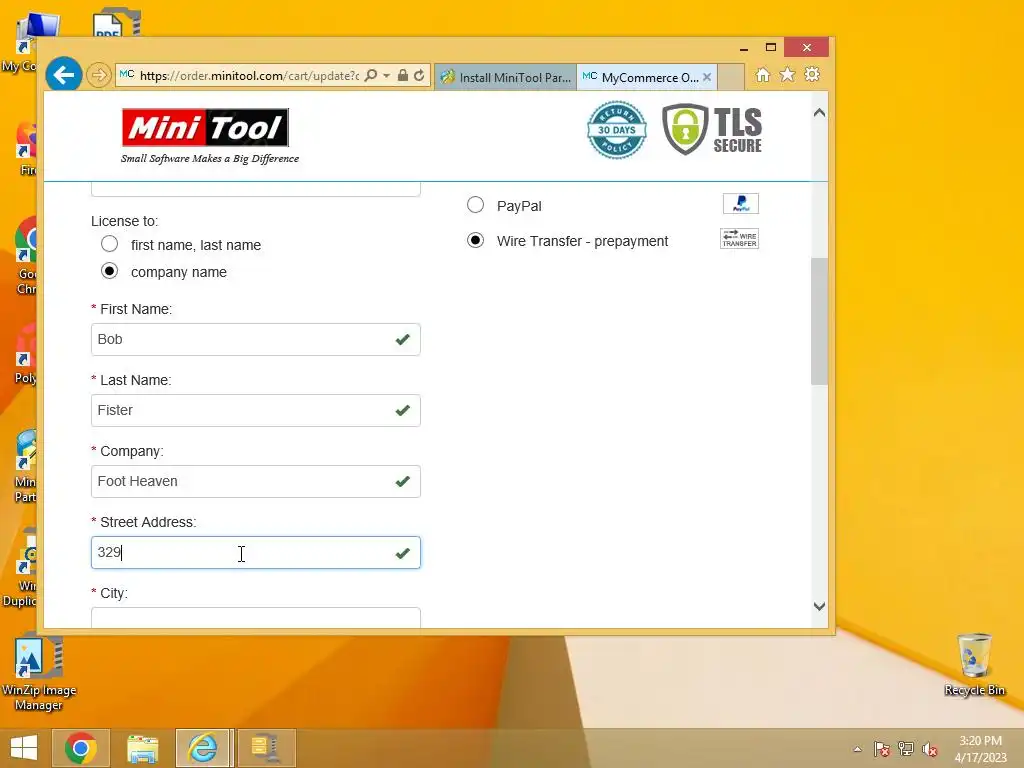The width and height of the screenshot is (1024, 768).
Task: Open browser tools gear icon
Action: [812, 74]
